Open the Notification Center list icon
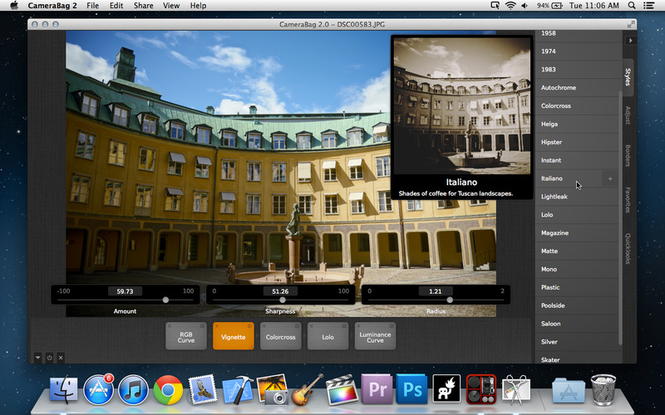665x415 pixels. 648,6
